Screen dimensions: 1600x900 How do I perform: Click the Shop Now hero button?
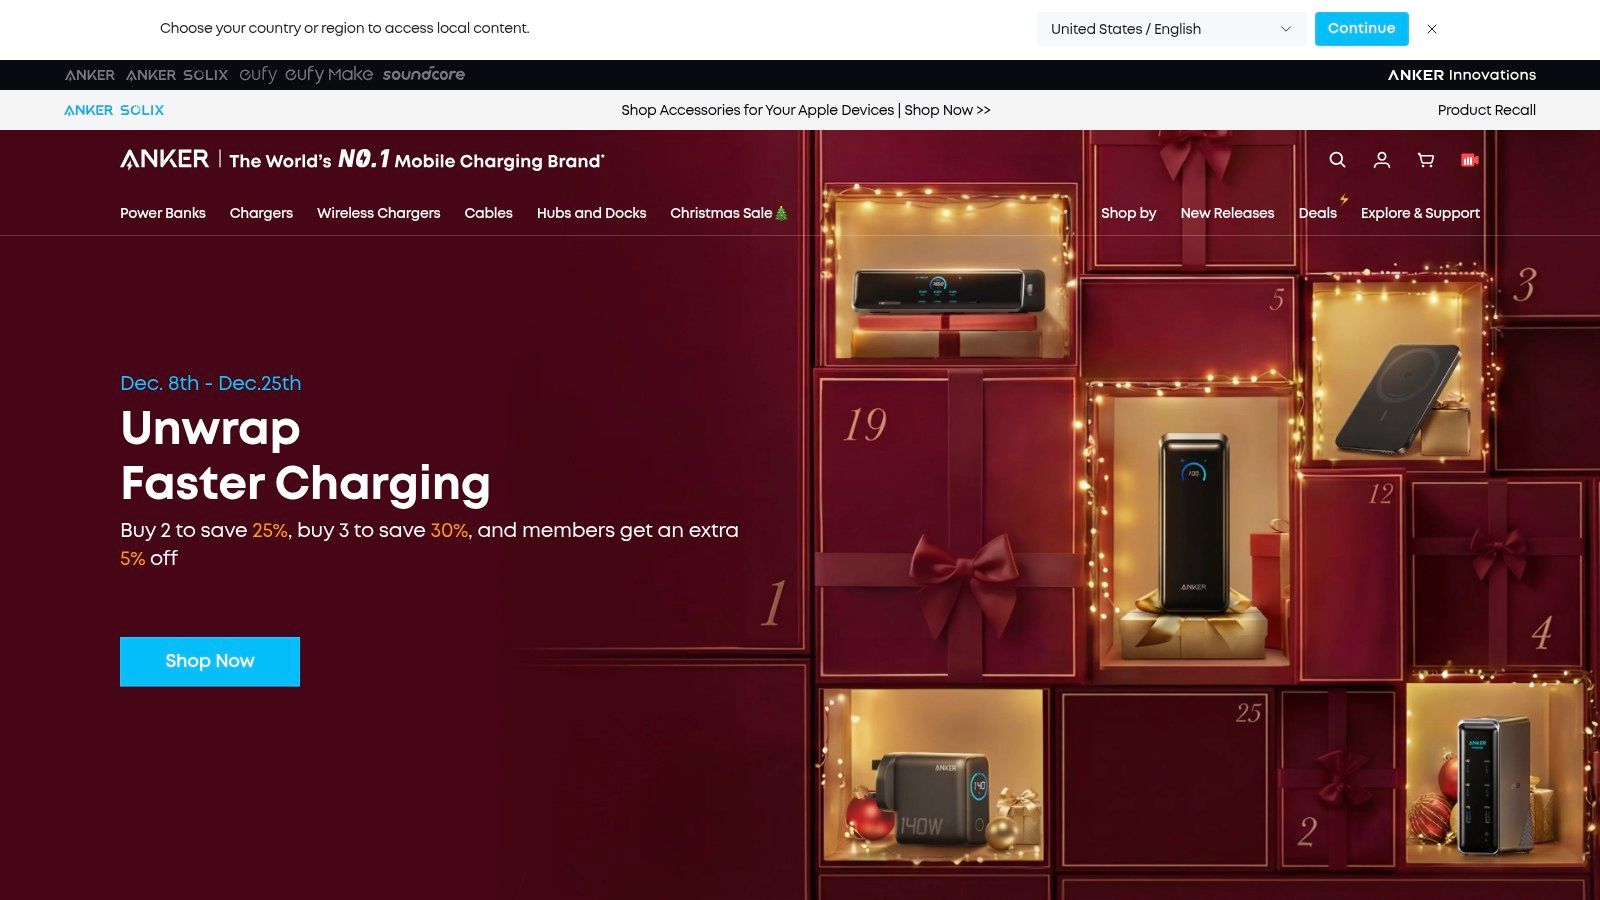point(210,662)
